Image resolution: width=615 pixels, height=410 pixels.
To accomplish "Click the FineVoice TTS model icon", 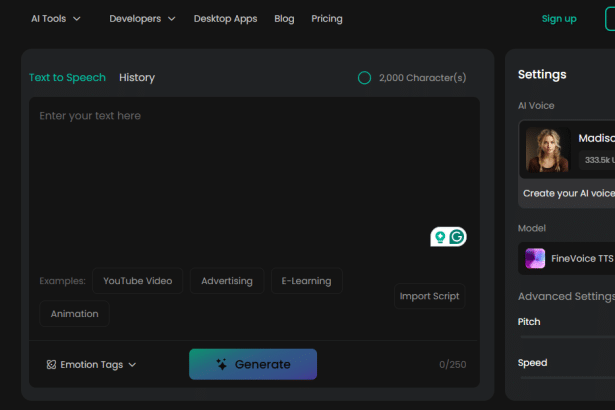I will (535, 258).
